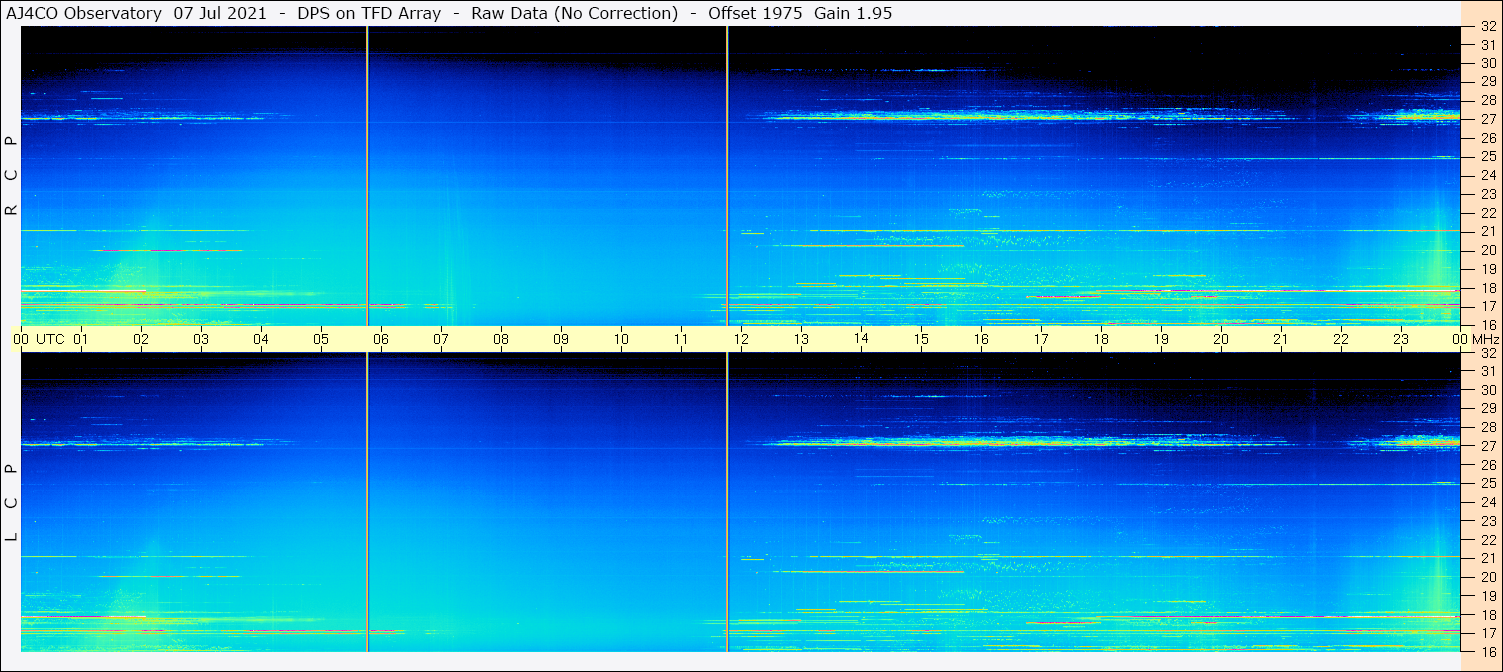The width and height of the screenshot is (1503, 672).
Task: Click the 32 MHz label in RCP scale
Action: click(1487, 27)
